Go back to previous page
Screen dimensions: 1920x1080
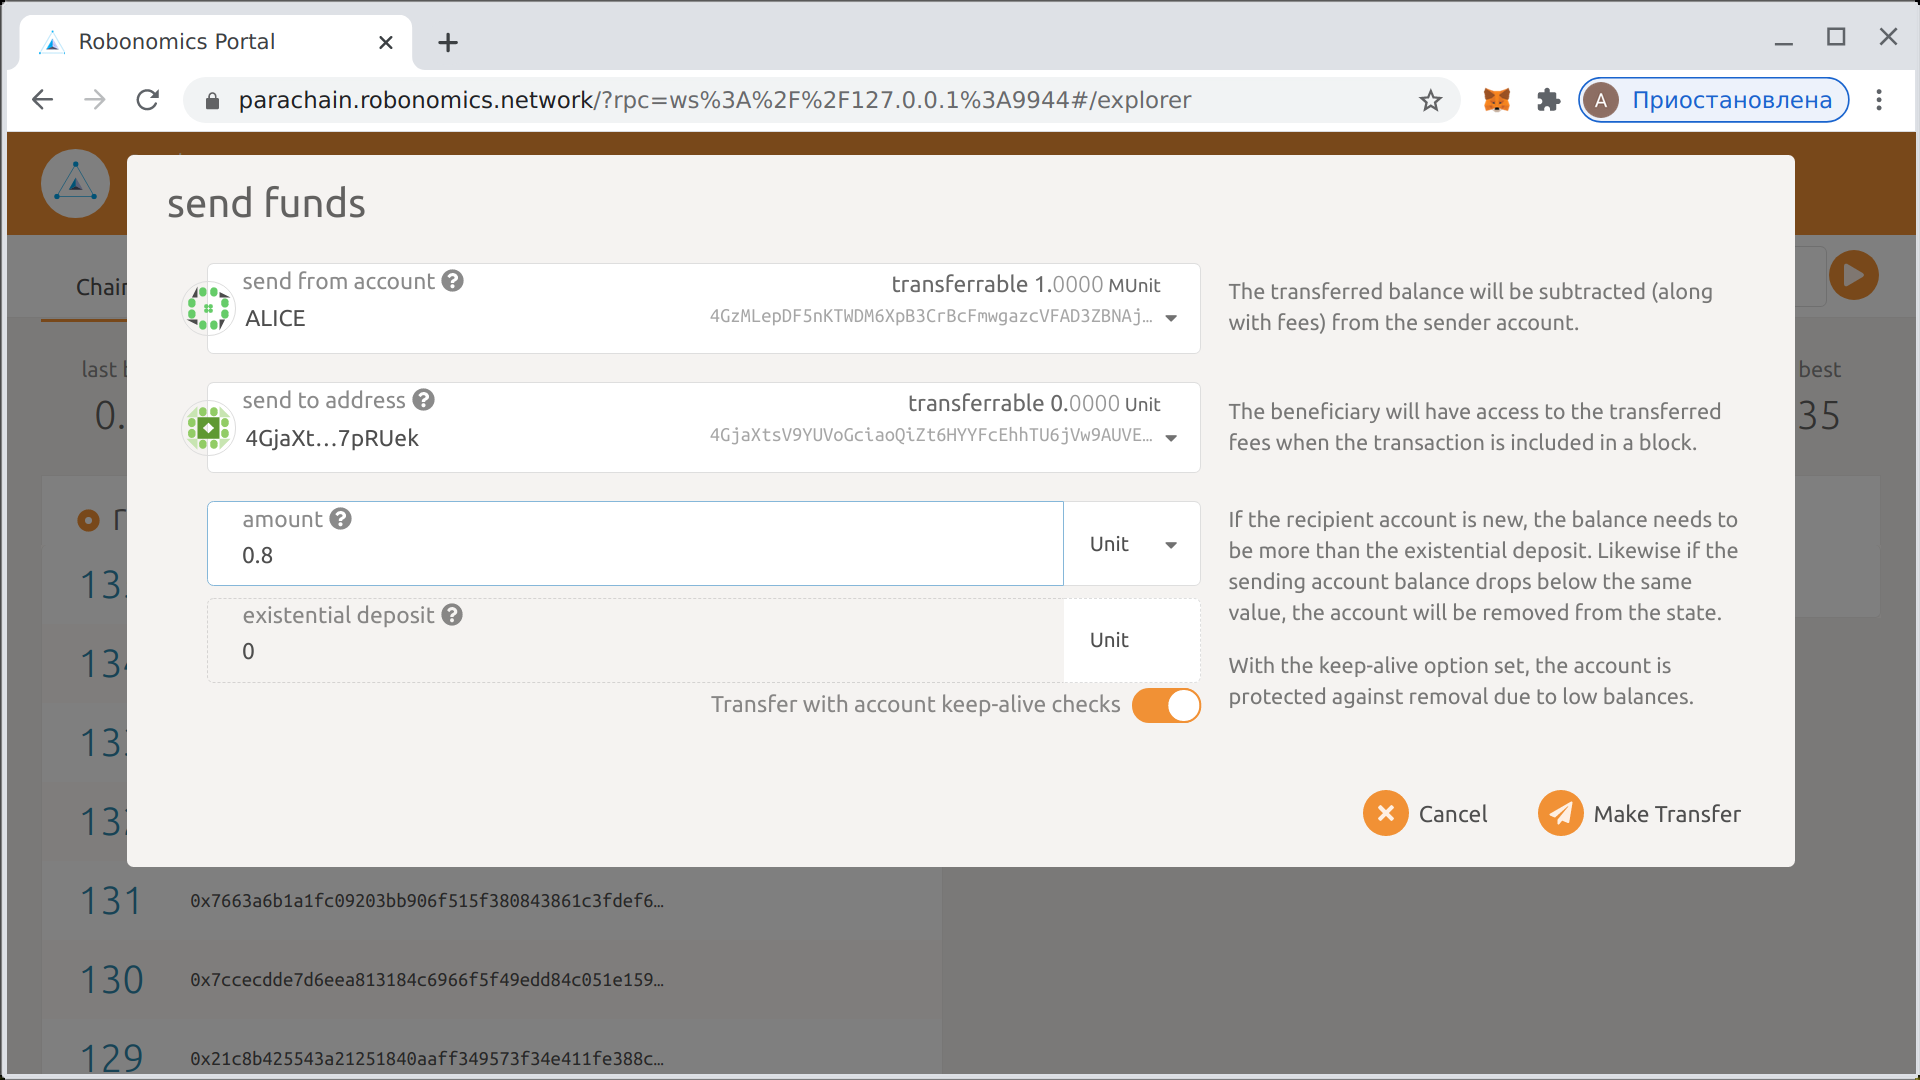[x=42, y=100]
